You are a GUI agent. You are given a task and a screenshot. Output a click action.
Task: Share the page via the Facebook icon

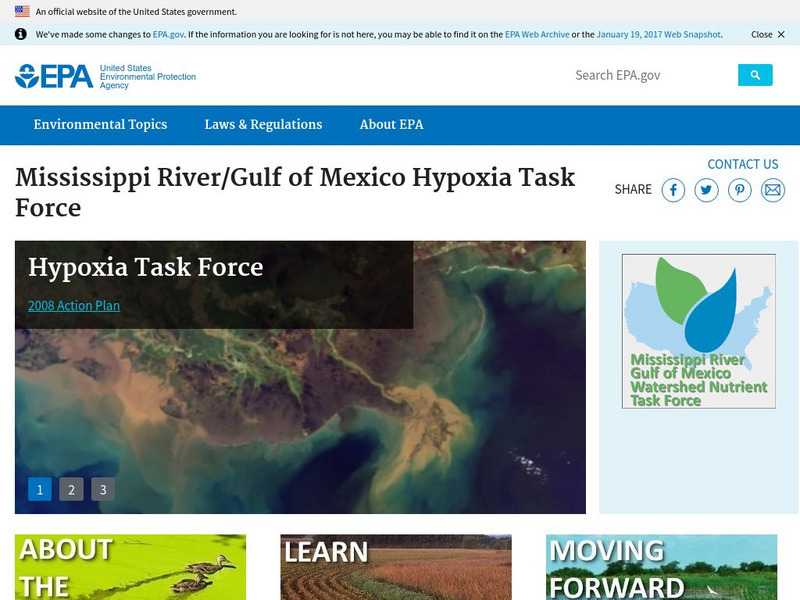coord(675,189)
